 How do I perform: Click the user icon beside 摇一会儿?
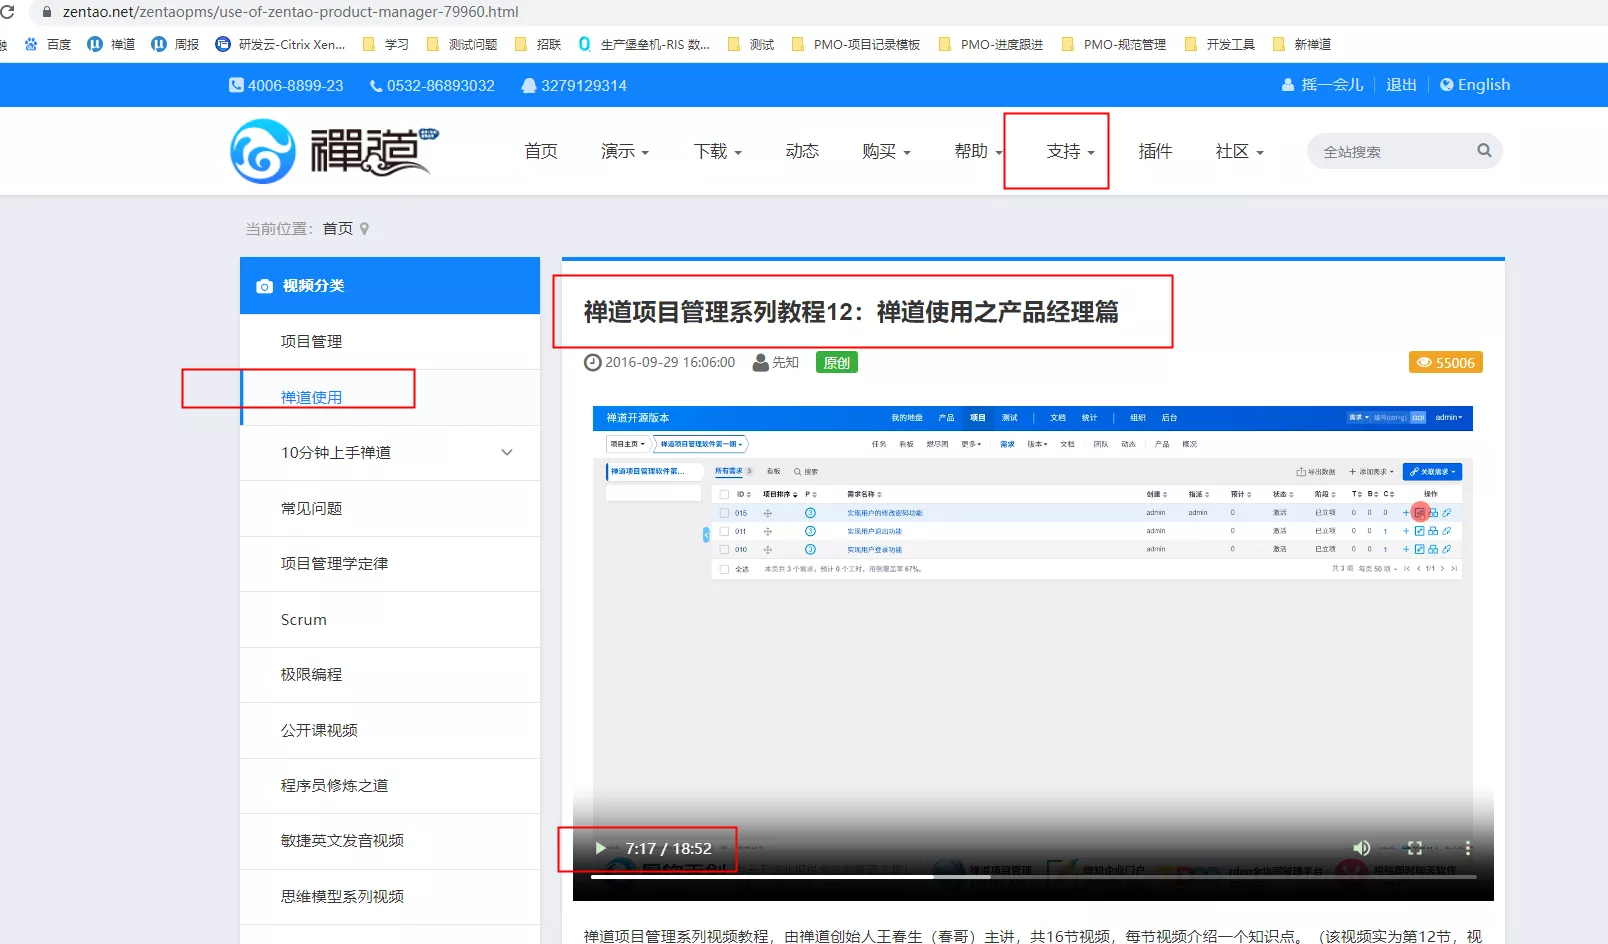[1288, 85]
